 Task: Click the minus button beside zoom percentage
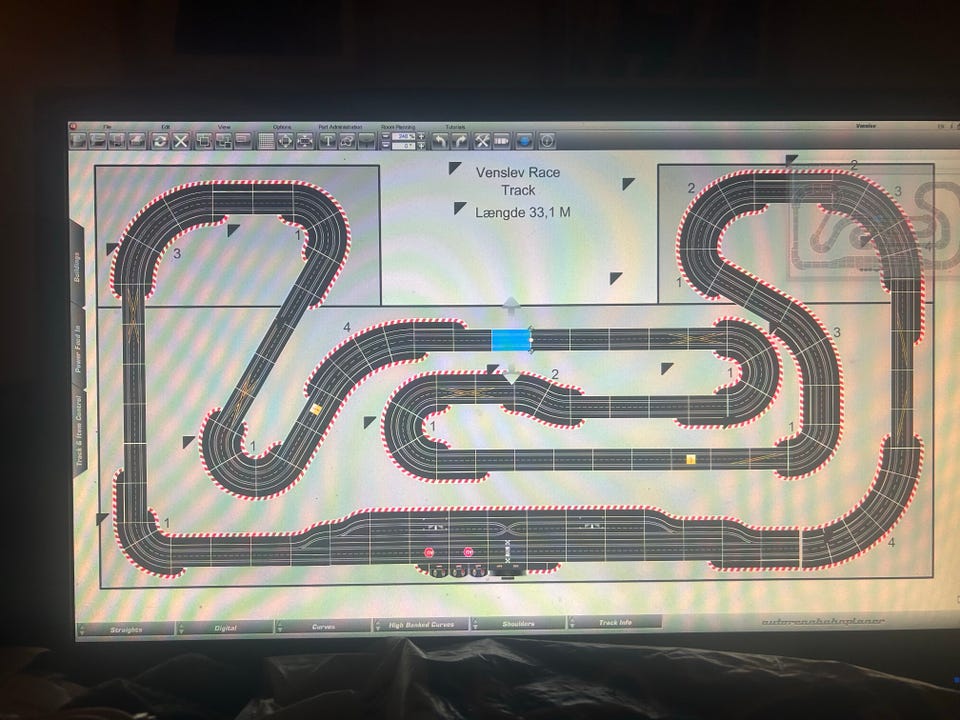point(386,136)
